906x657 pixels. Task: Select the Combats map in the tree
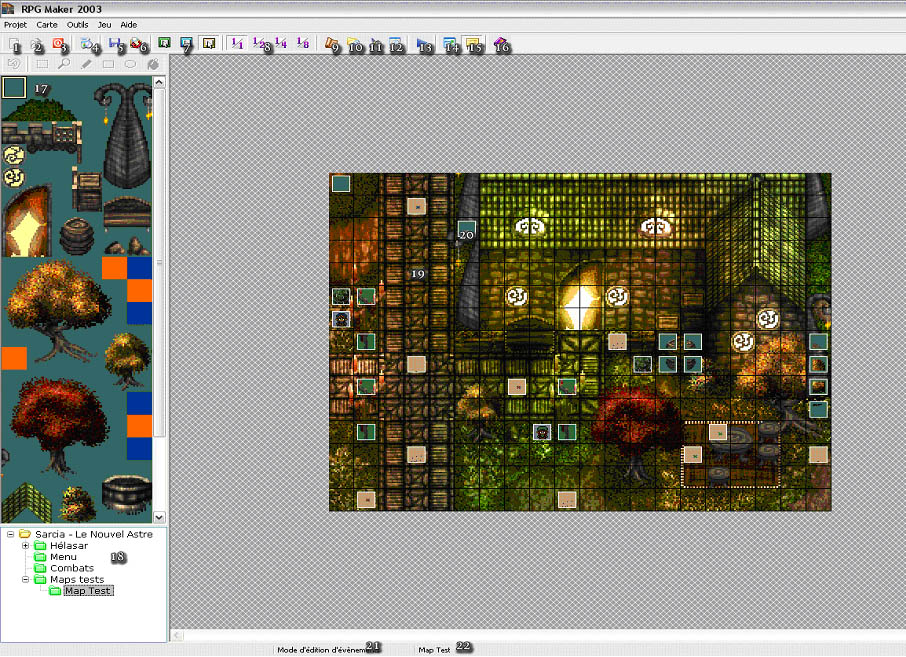(x=72, y=568)
